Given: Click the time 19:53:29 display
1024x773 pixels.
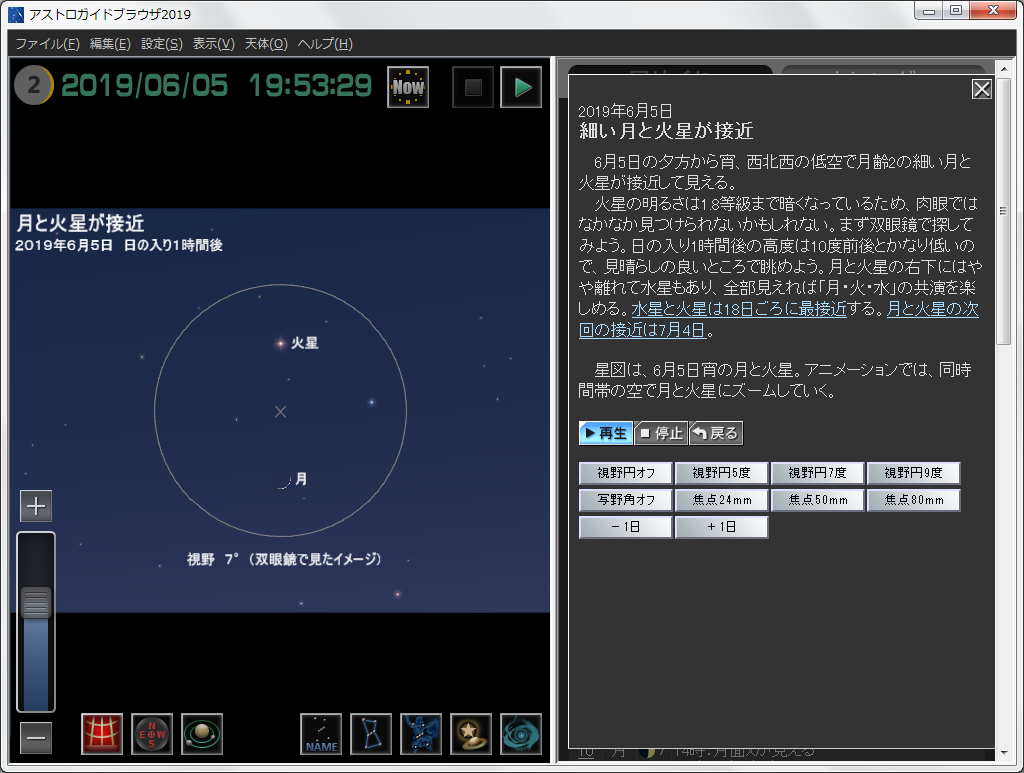Looking at the screenshot, I should click(310, 86).
